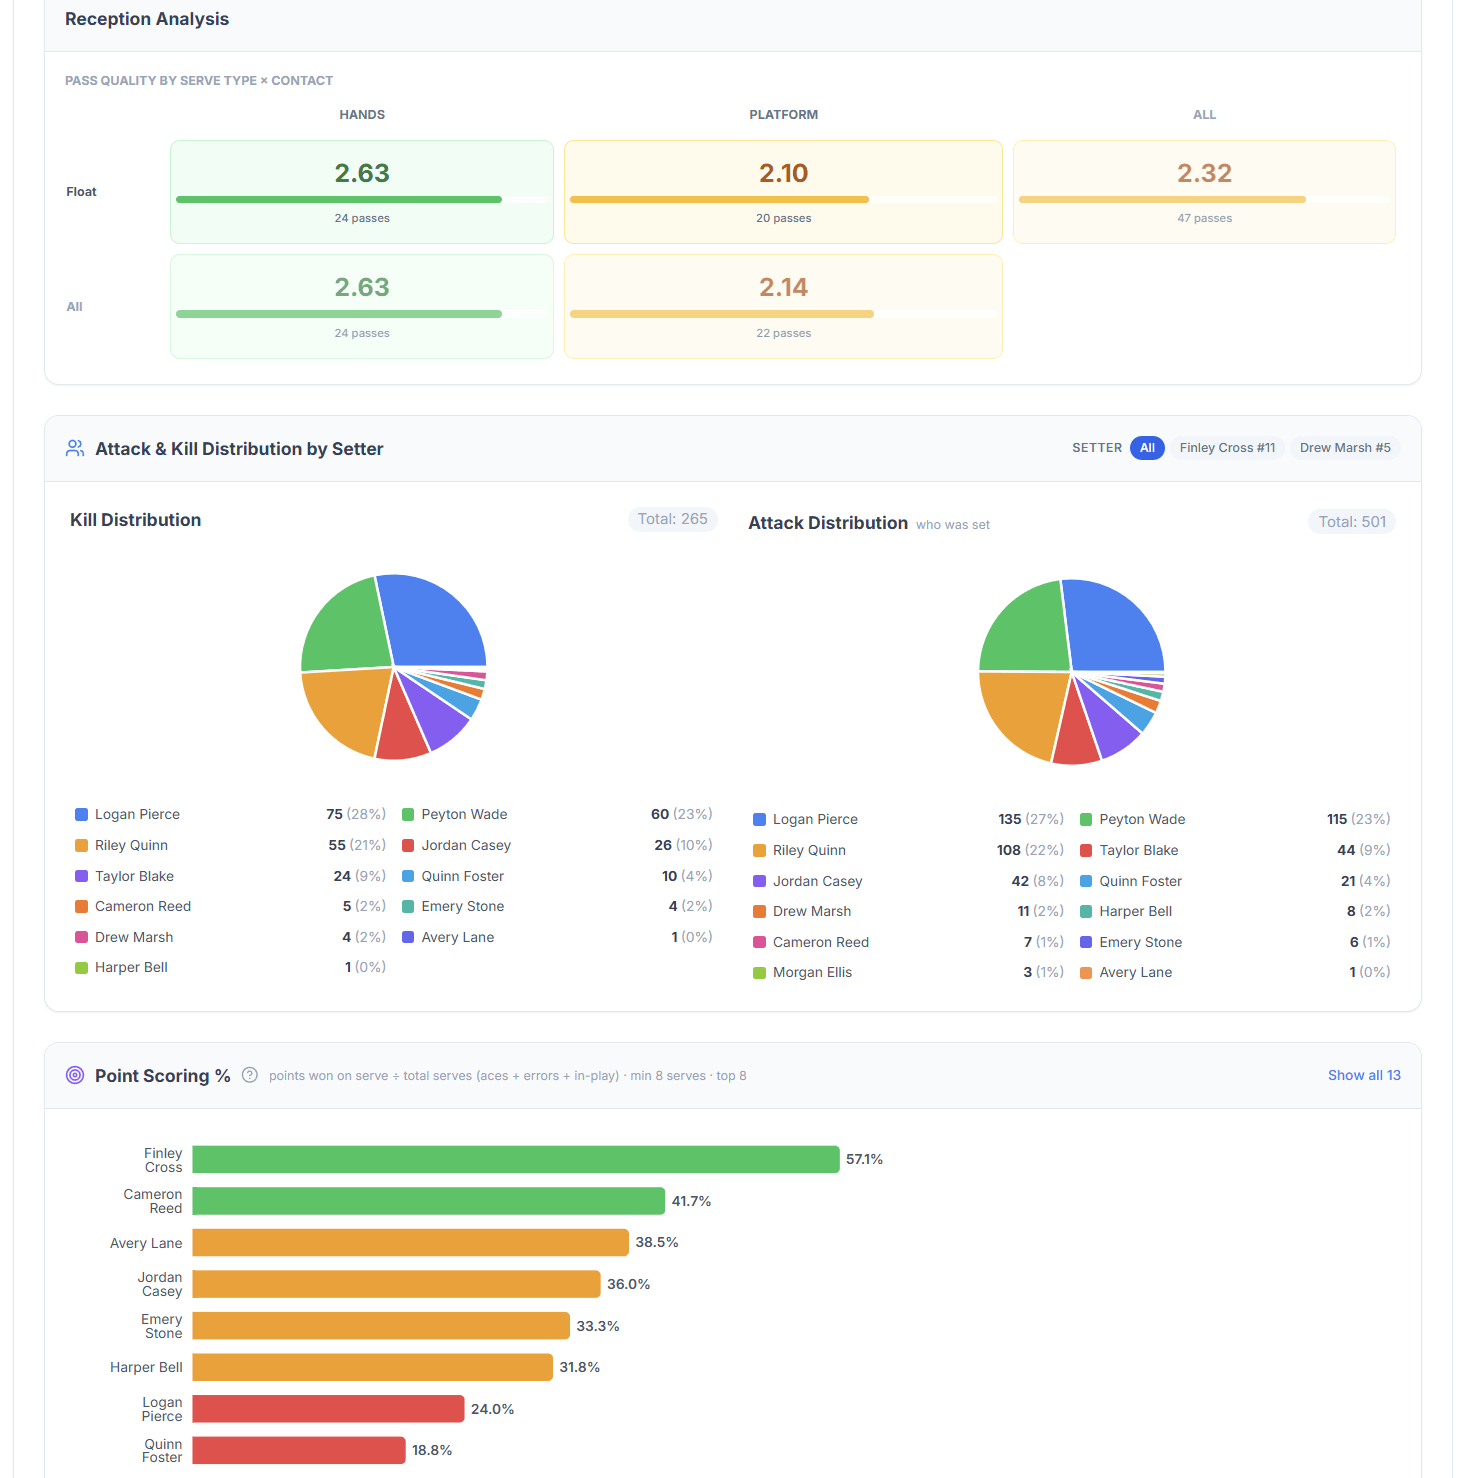Click Emery Stone's teal swatch in Kill Distribution
This screenshot has height=1478, width=1468.
point(408,906)
